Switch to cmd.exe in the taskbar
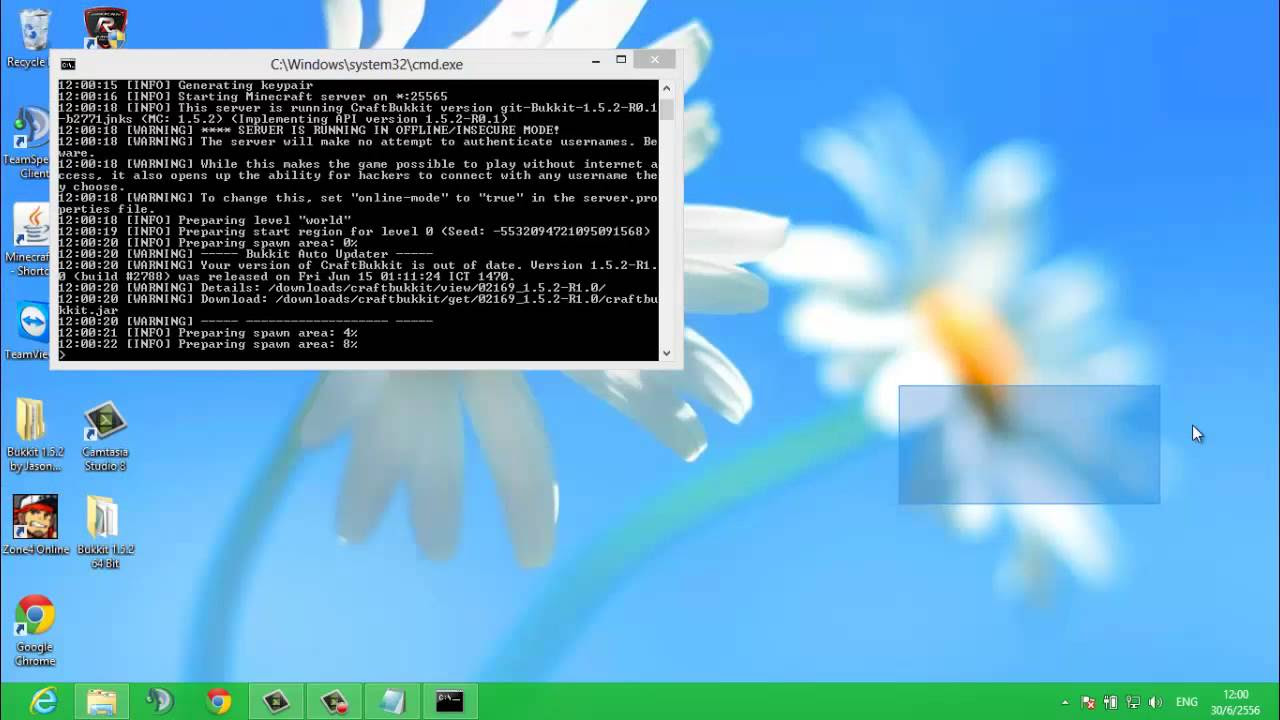The width and height of the screenshot is (1280, 720). pyautogui.click(x=450, y=701)
